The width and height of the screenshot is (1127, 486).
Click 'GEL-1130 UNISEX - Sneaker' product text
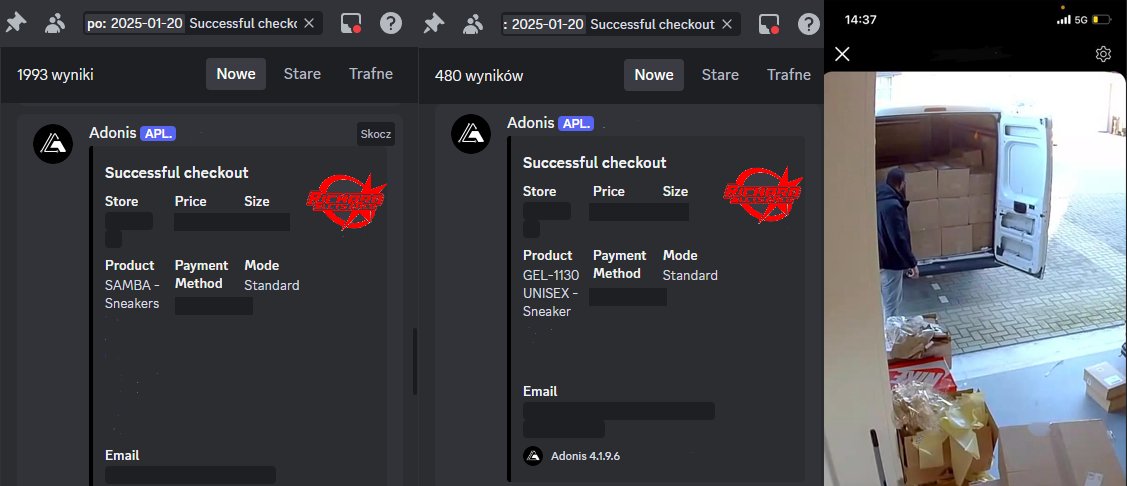point(551,293)
